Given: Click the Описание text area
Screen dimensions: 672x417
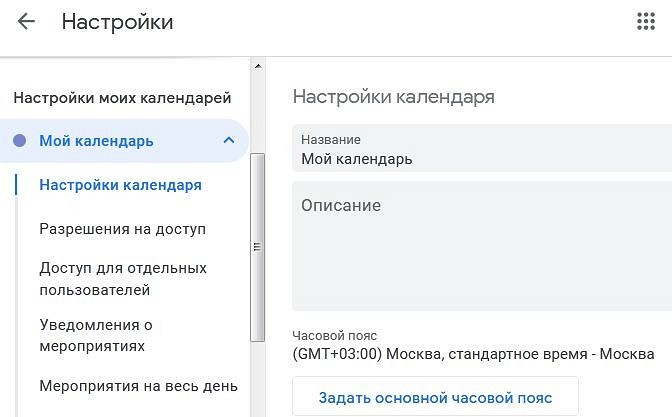Looking at the screenshot, I should pyautogui.click(x=482, y=246).
